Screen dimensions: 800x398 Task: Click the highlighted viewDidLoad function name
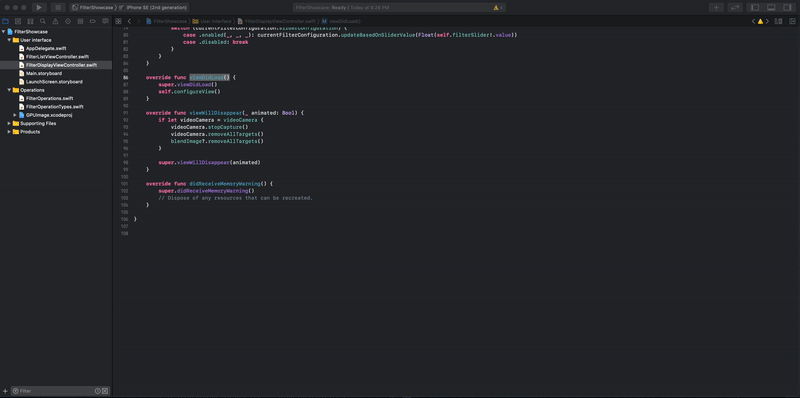(209, 78)
